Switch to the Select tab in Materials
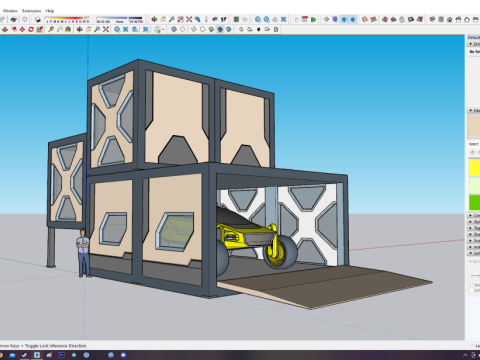This screenshot has width=480, height=360. 474,144
